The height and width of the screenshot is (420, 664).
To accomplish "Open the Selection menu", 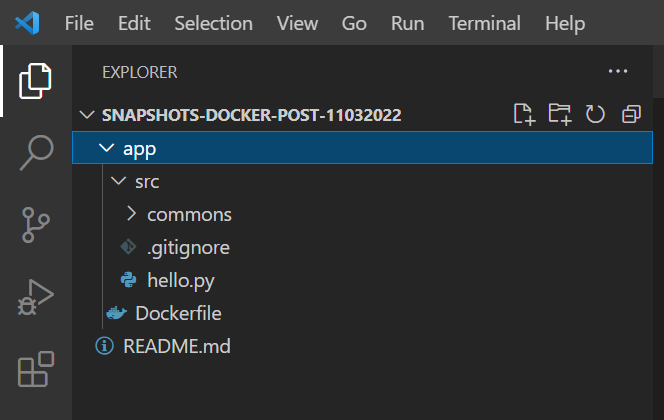I will [x=213, y=23].
